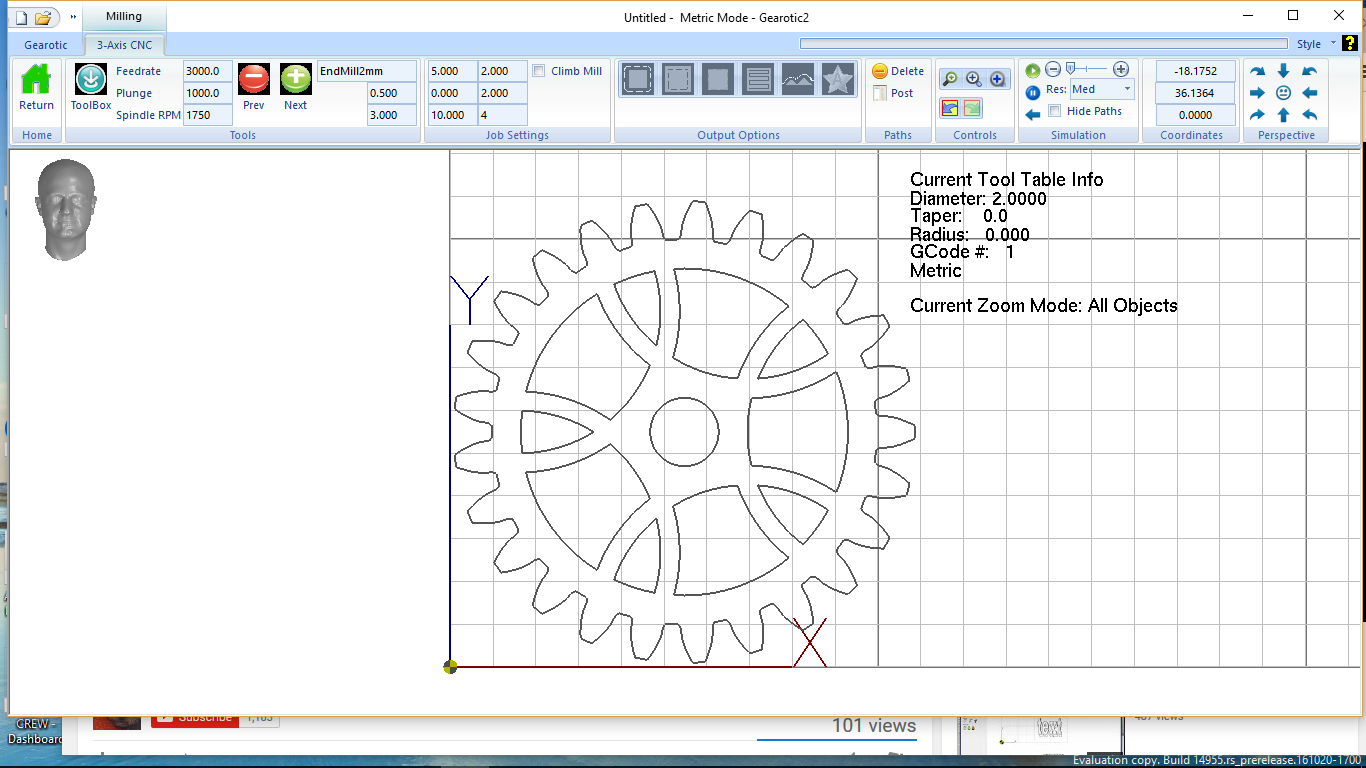
Task: Toggle the Hide Paths checkbox
Action: pos(1054,111)
